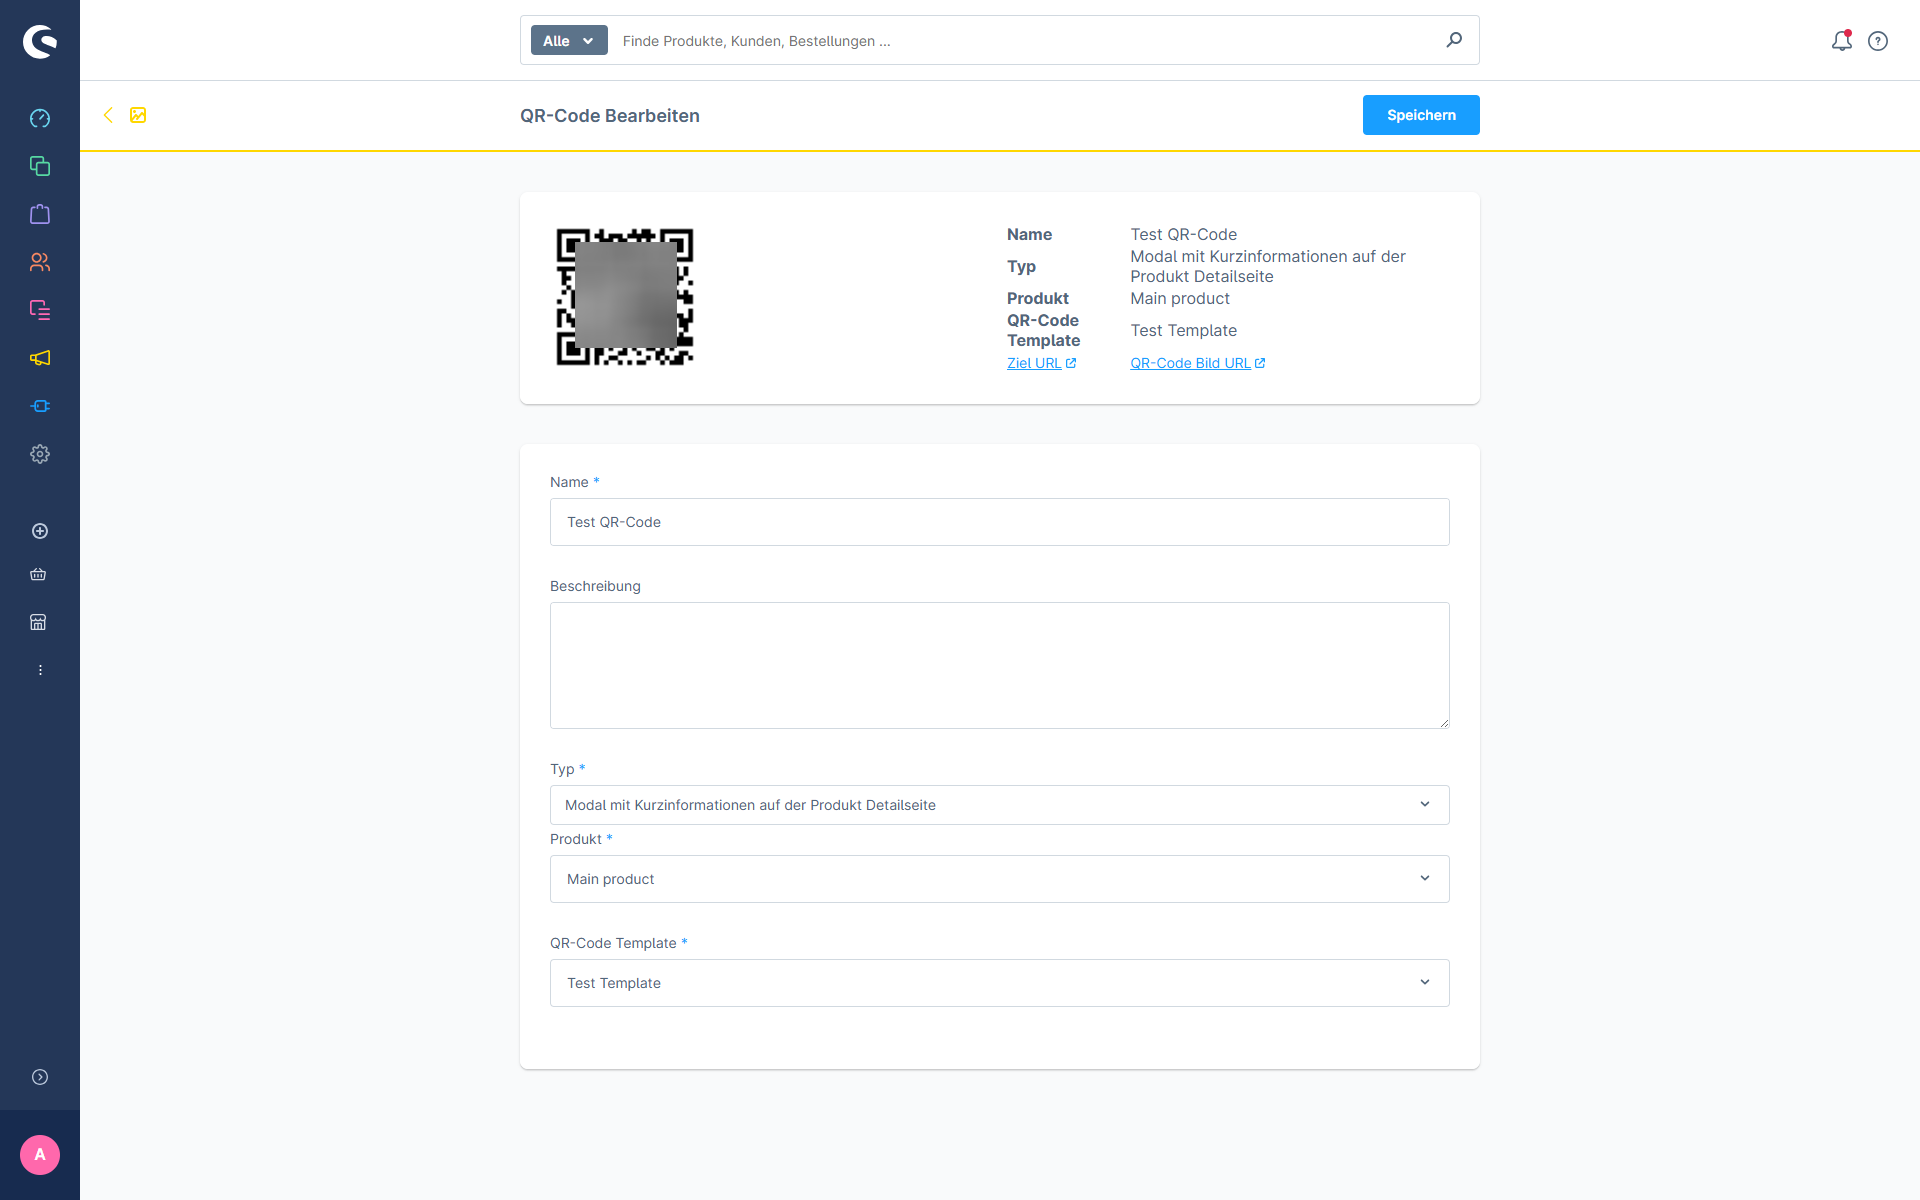Screen dimensions: 1920x1200
Task: Open the Catalogues sidebar icon
Action: click(40, 166)
